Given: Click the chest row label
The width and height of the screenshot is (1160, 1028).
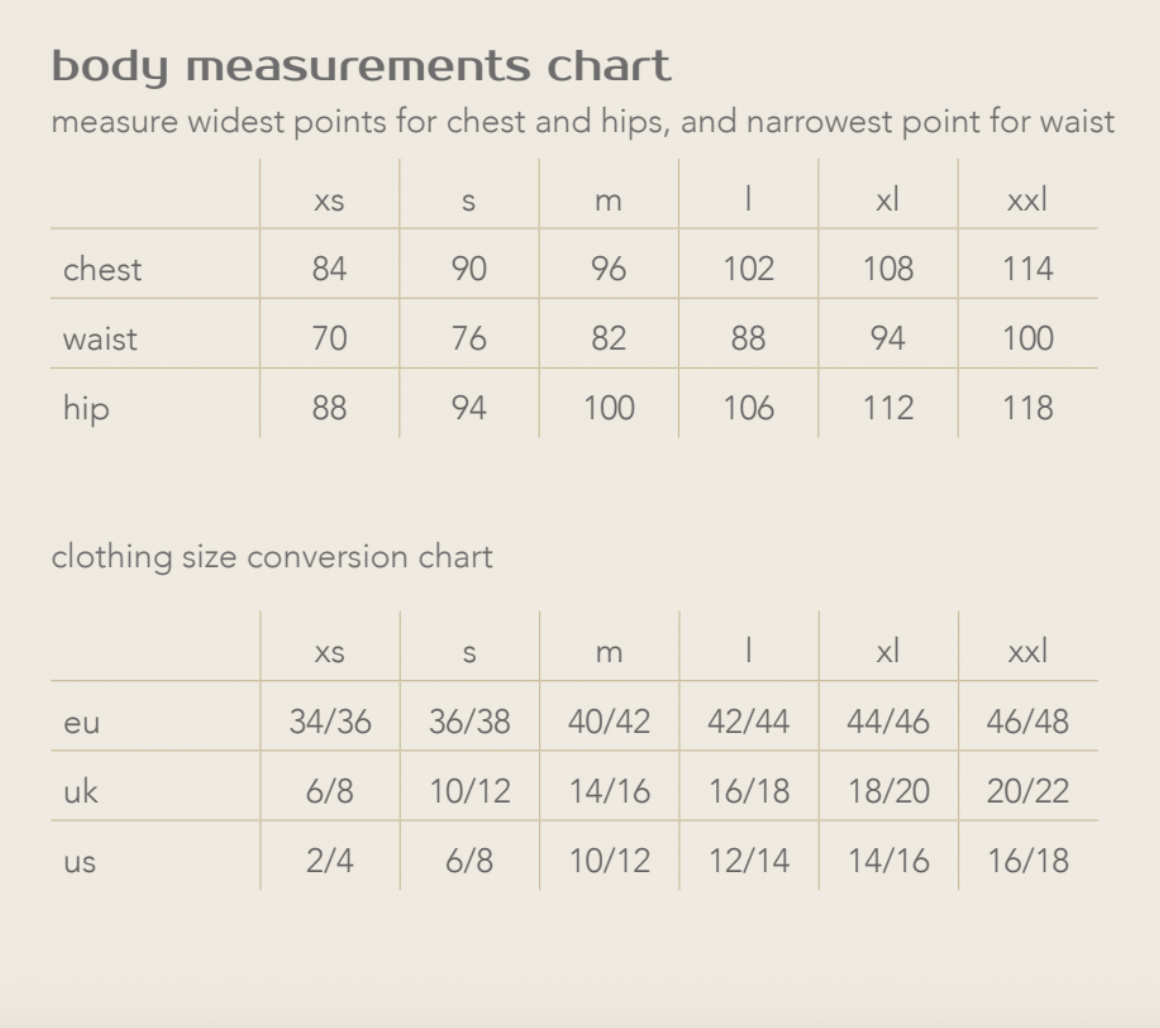Looking at the screenshot, I should (x=102, y=269).
